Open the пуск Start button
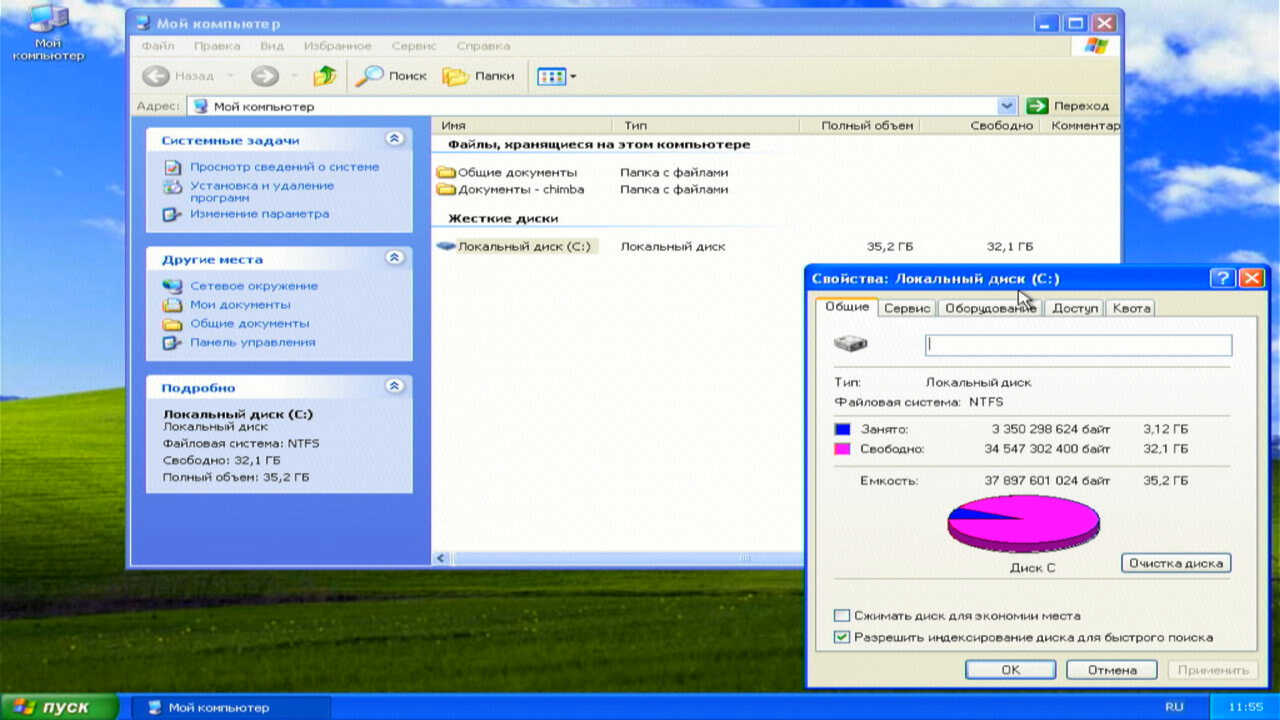The height and width of the screenshot is (720, 1280). click(59, 707)
